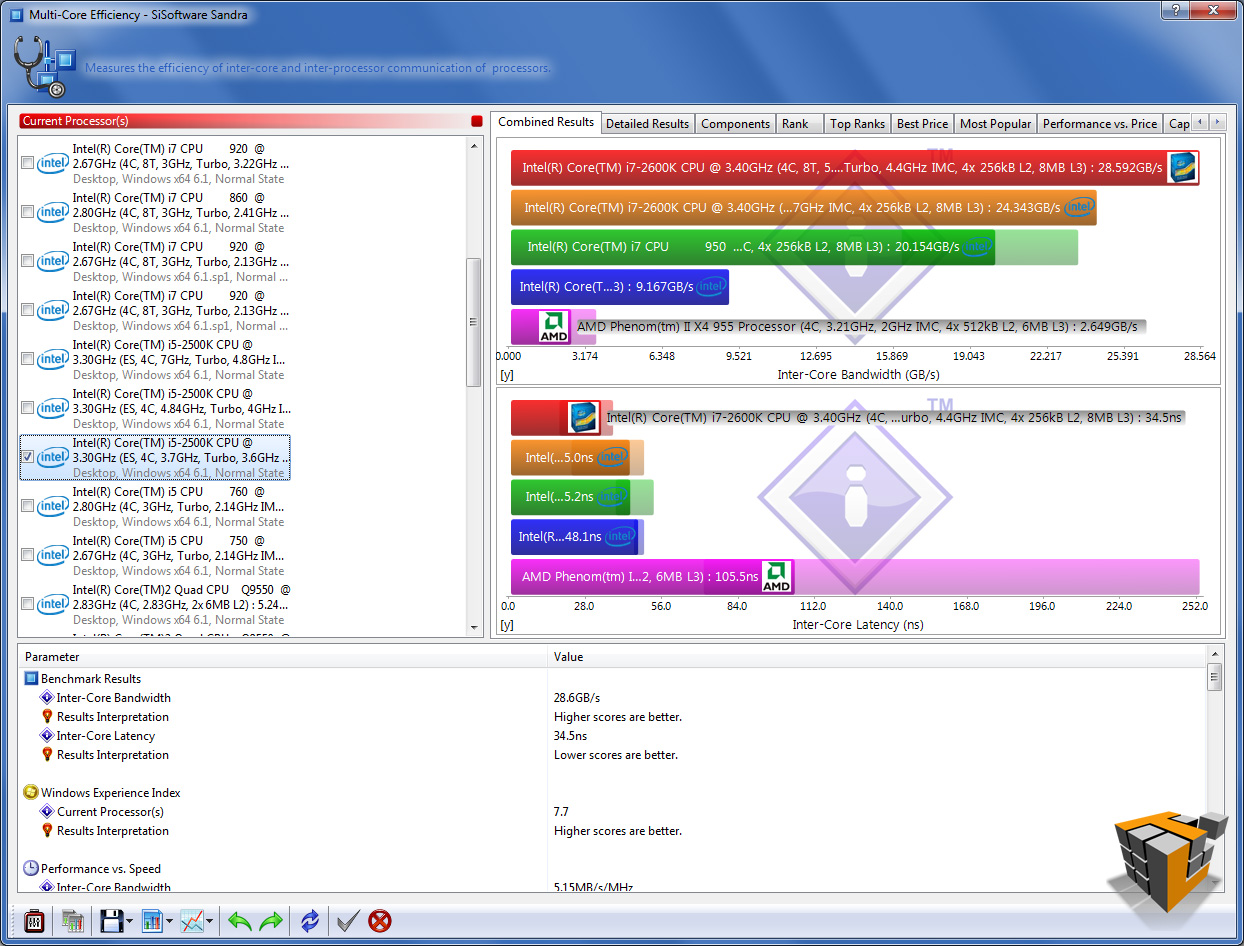1244x946 pixels.
Task: Click the Intel logo beside Core i7 860
Action: (x=53, y=213)
